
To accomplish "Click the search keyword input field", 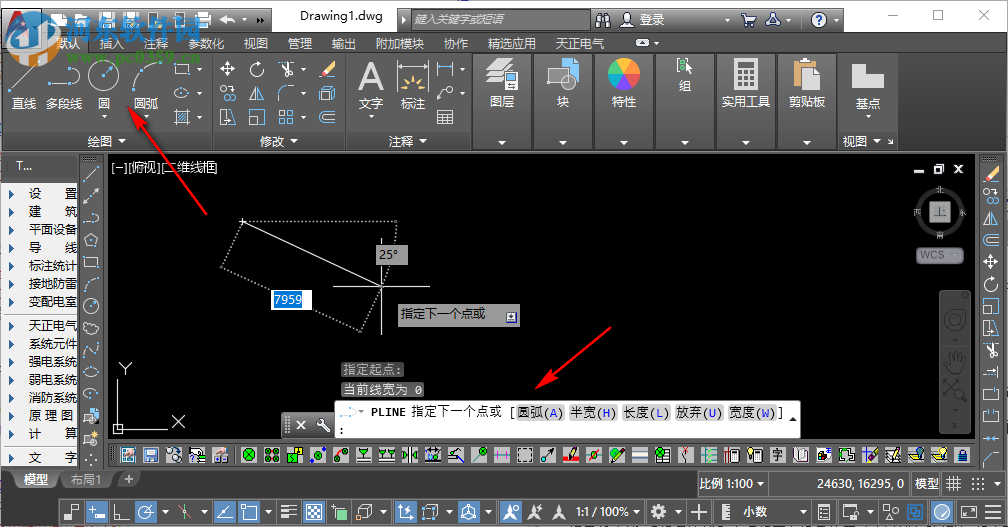I will coord(500,19).
